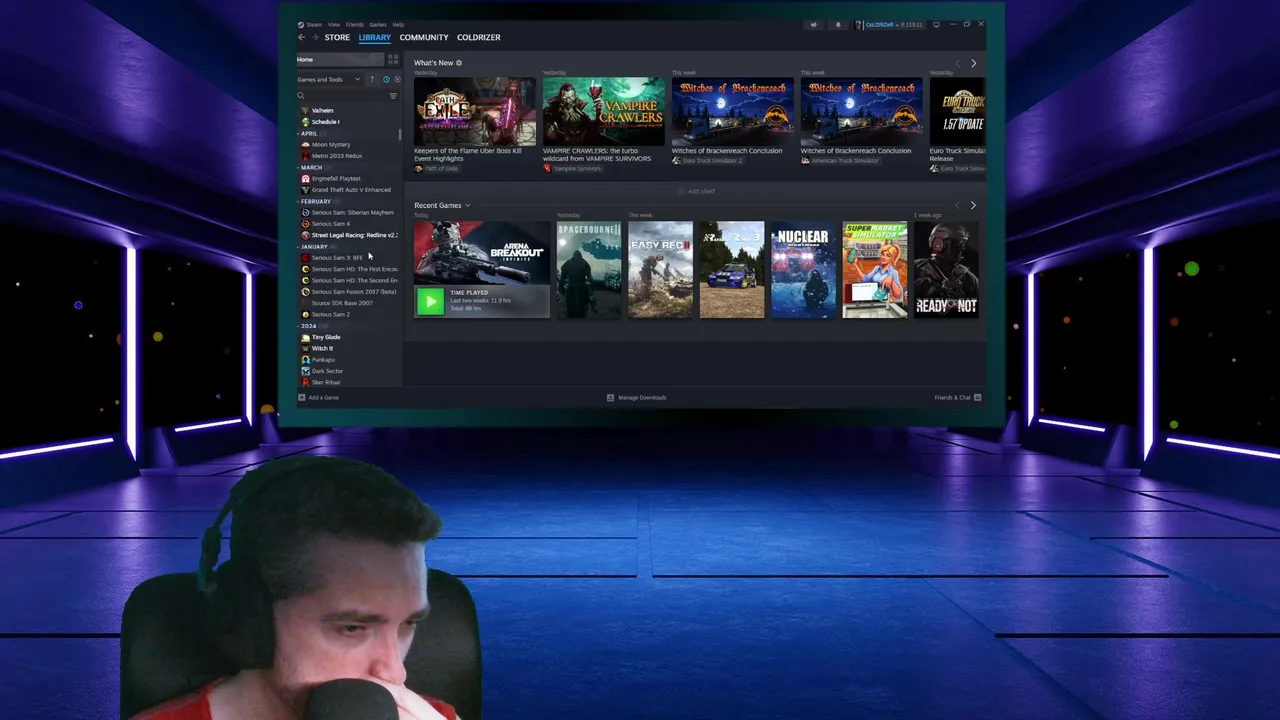Advance Recent Games with the right arrow

[x=974, y=205]
